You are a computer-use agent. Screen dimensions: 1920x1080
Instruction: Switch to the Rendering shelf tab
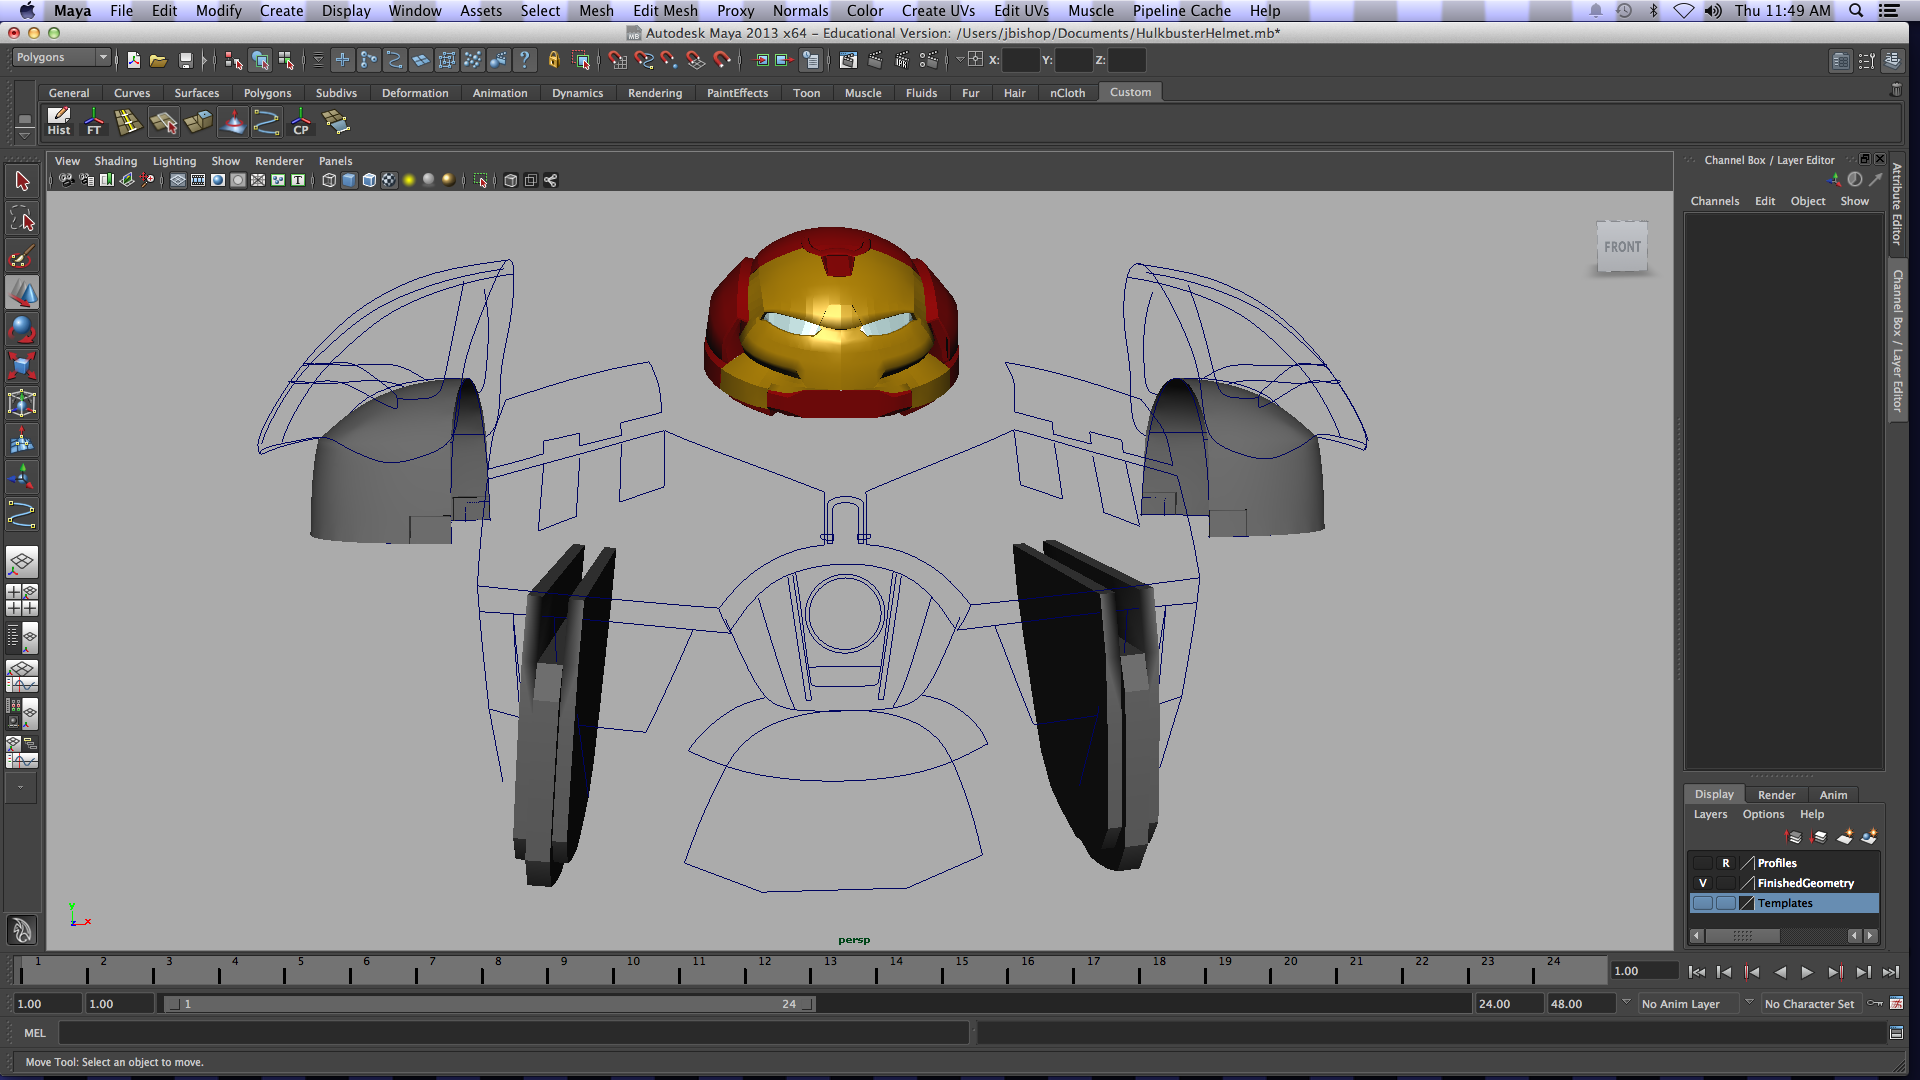coord(655,93)
